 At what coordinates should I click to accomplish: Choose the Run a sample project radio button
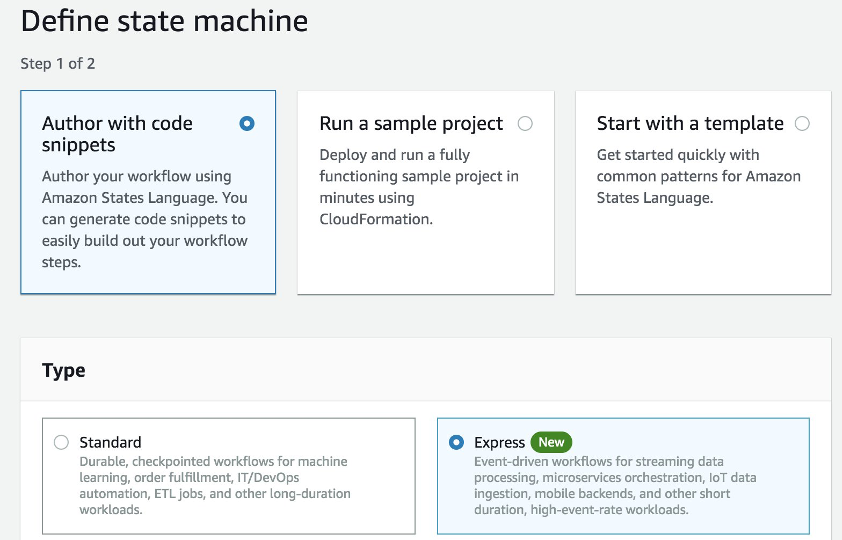pos(525,124)
